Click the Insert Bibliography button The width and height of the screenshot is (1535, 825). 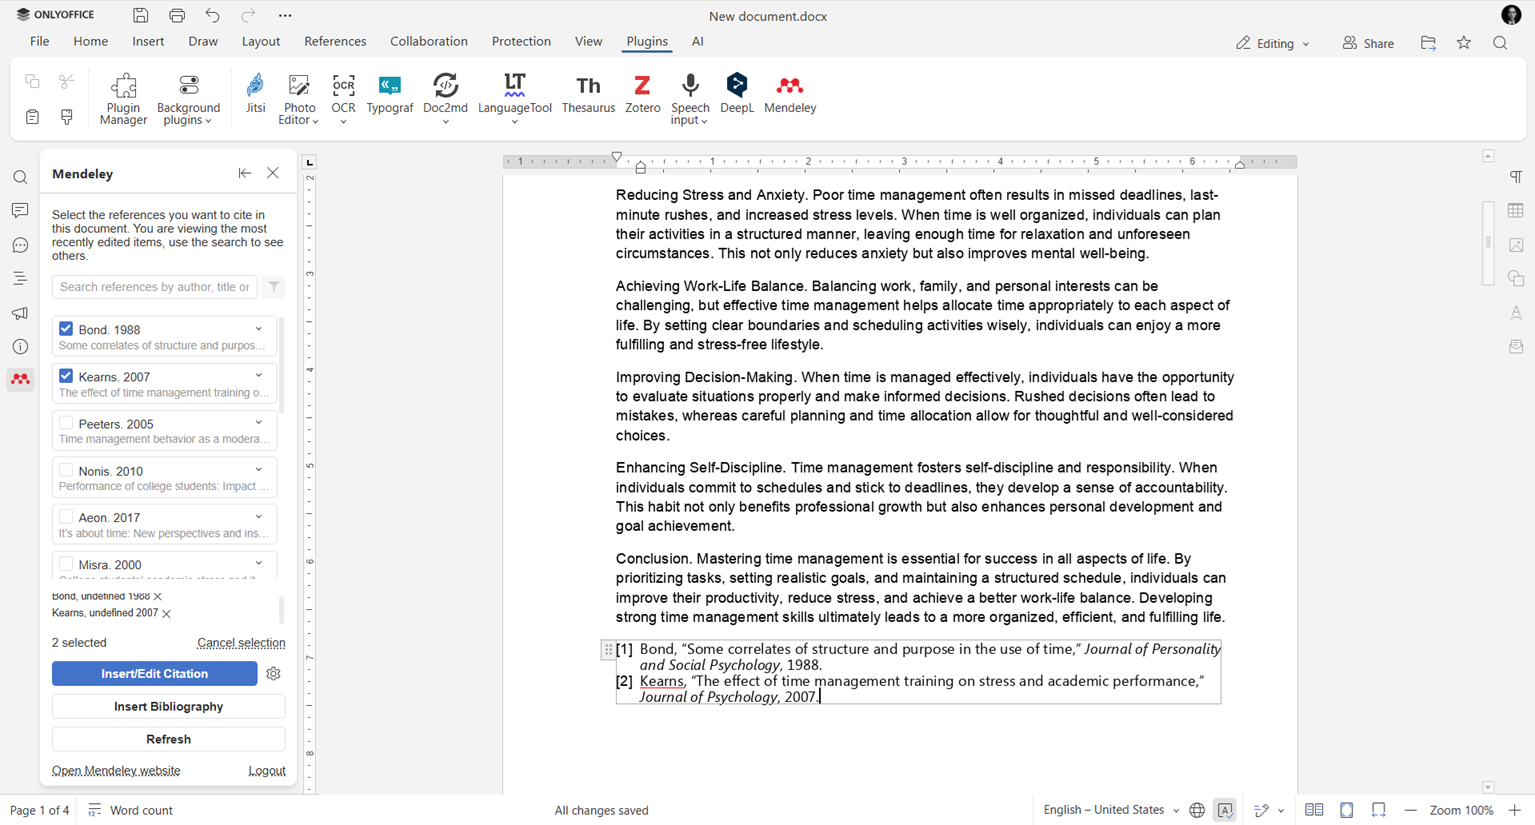pos(168,706)
